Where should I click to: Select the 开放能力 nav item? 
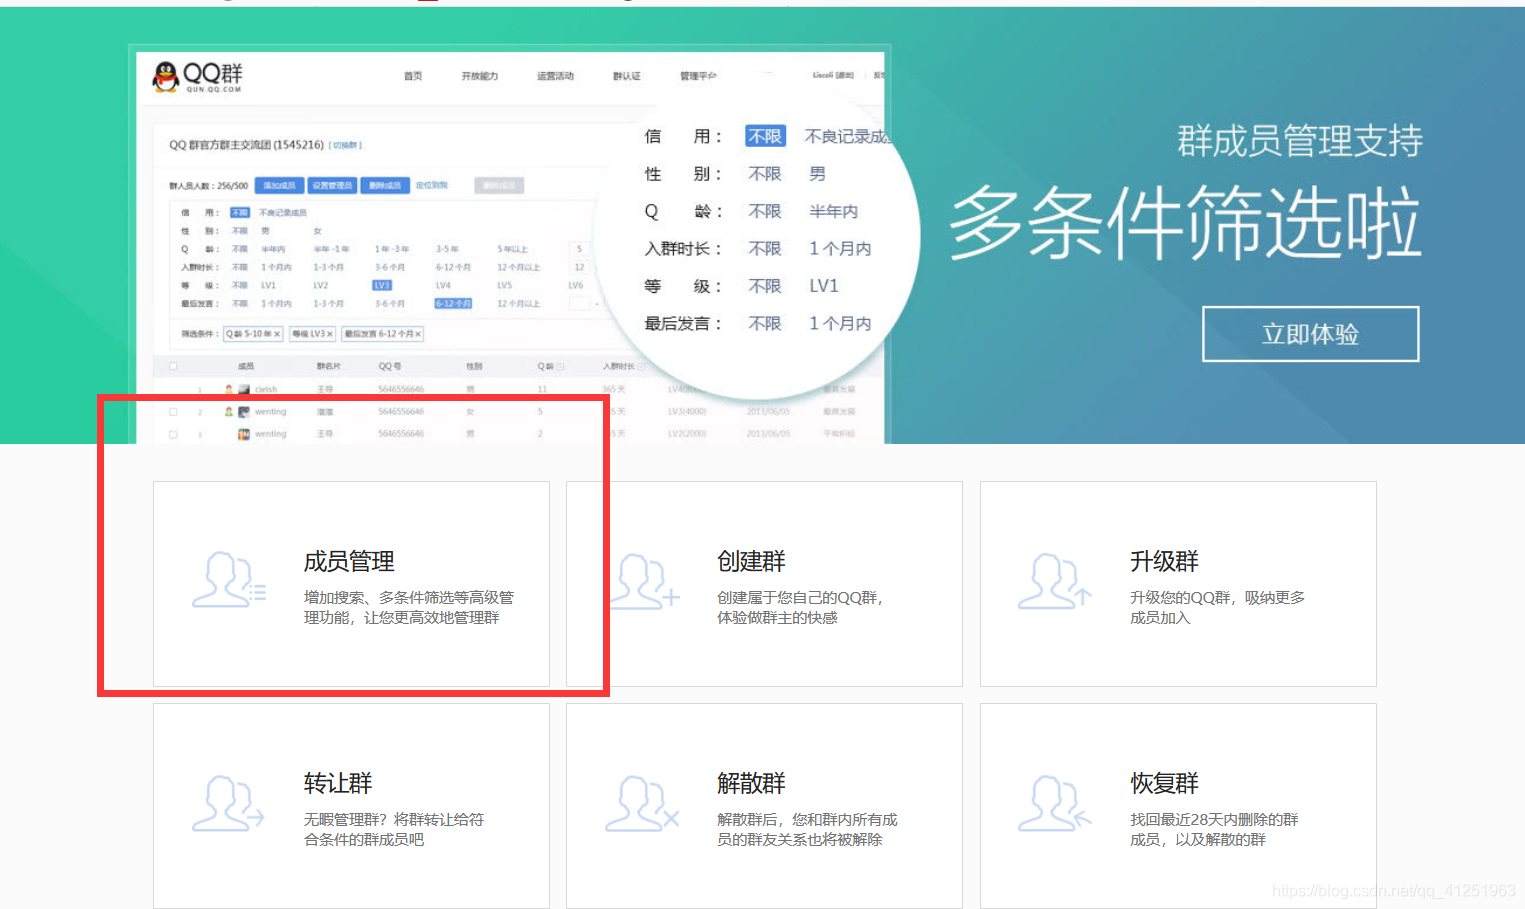(x=479, y=76)
